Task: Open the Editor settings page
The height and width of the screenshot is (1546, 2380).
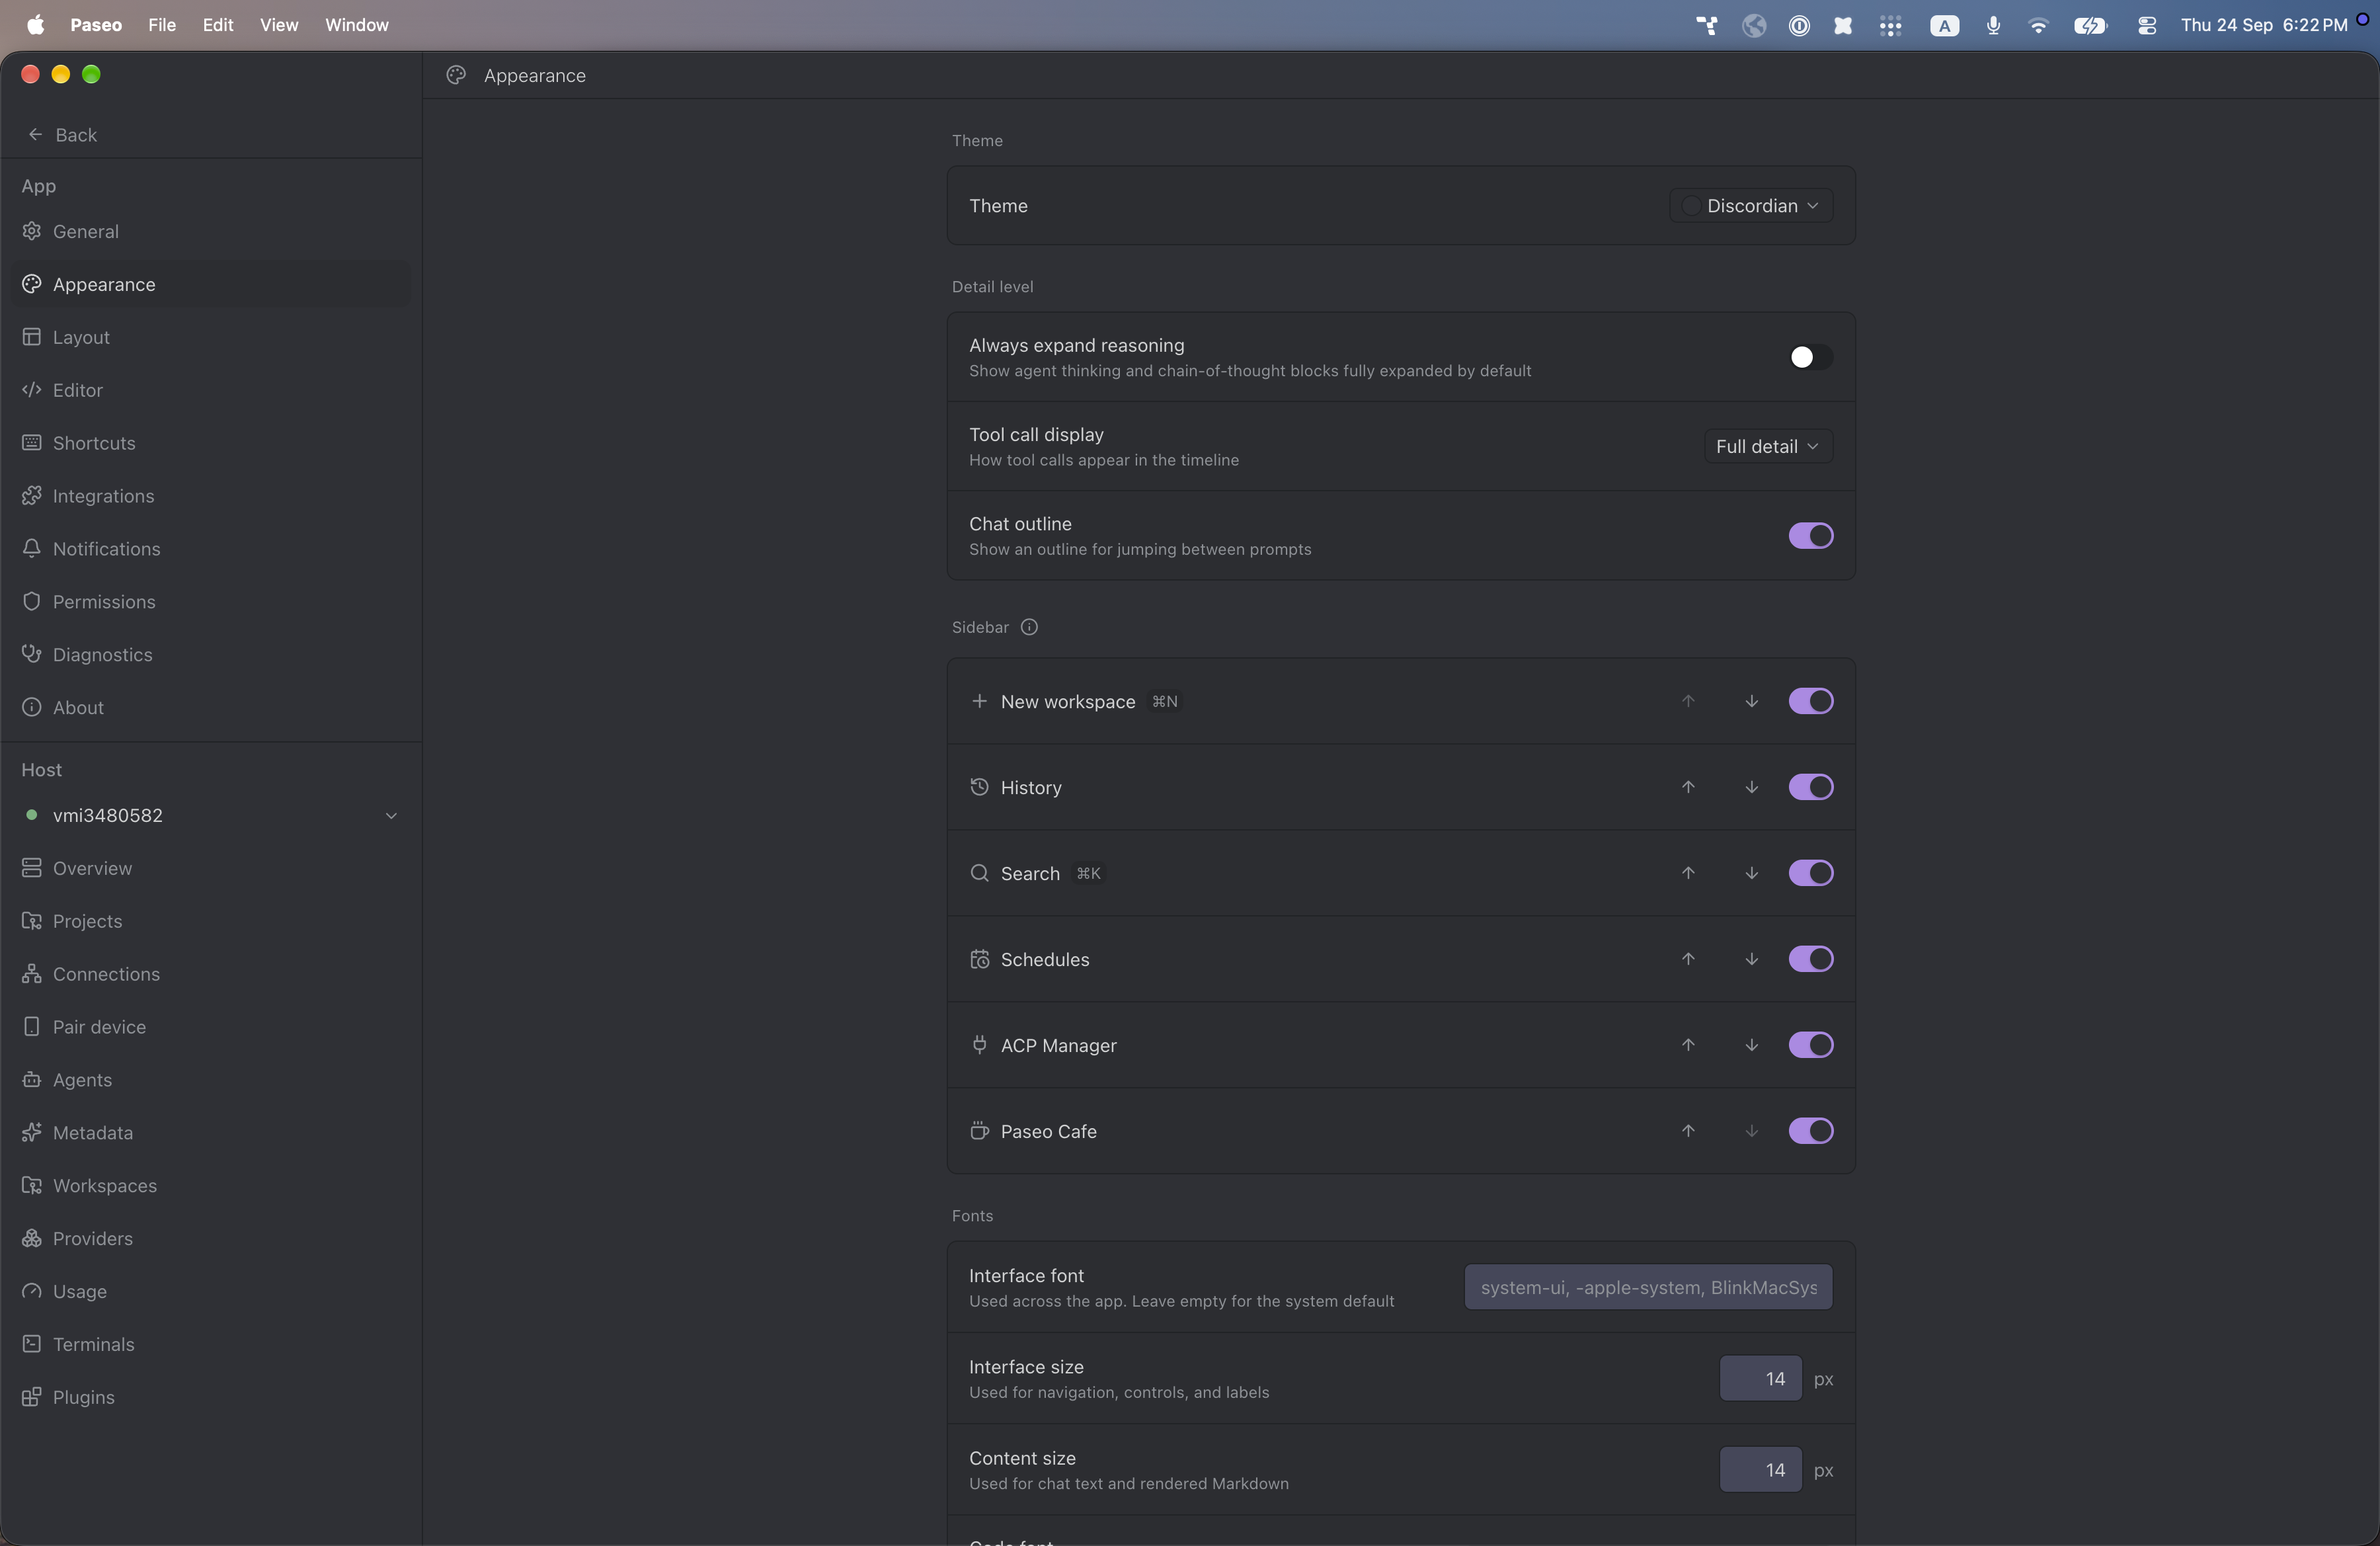Action: [211, 390]
